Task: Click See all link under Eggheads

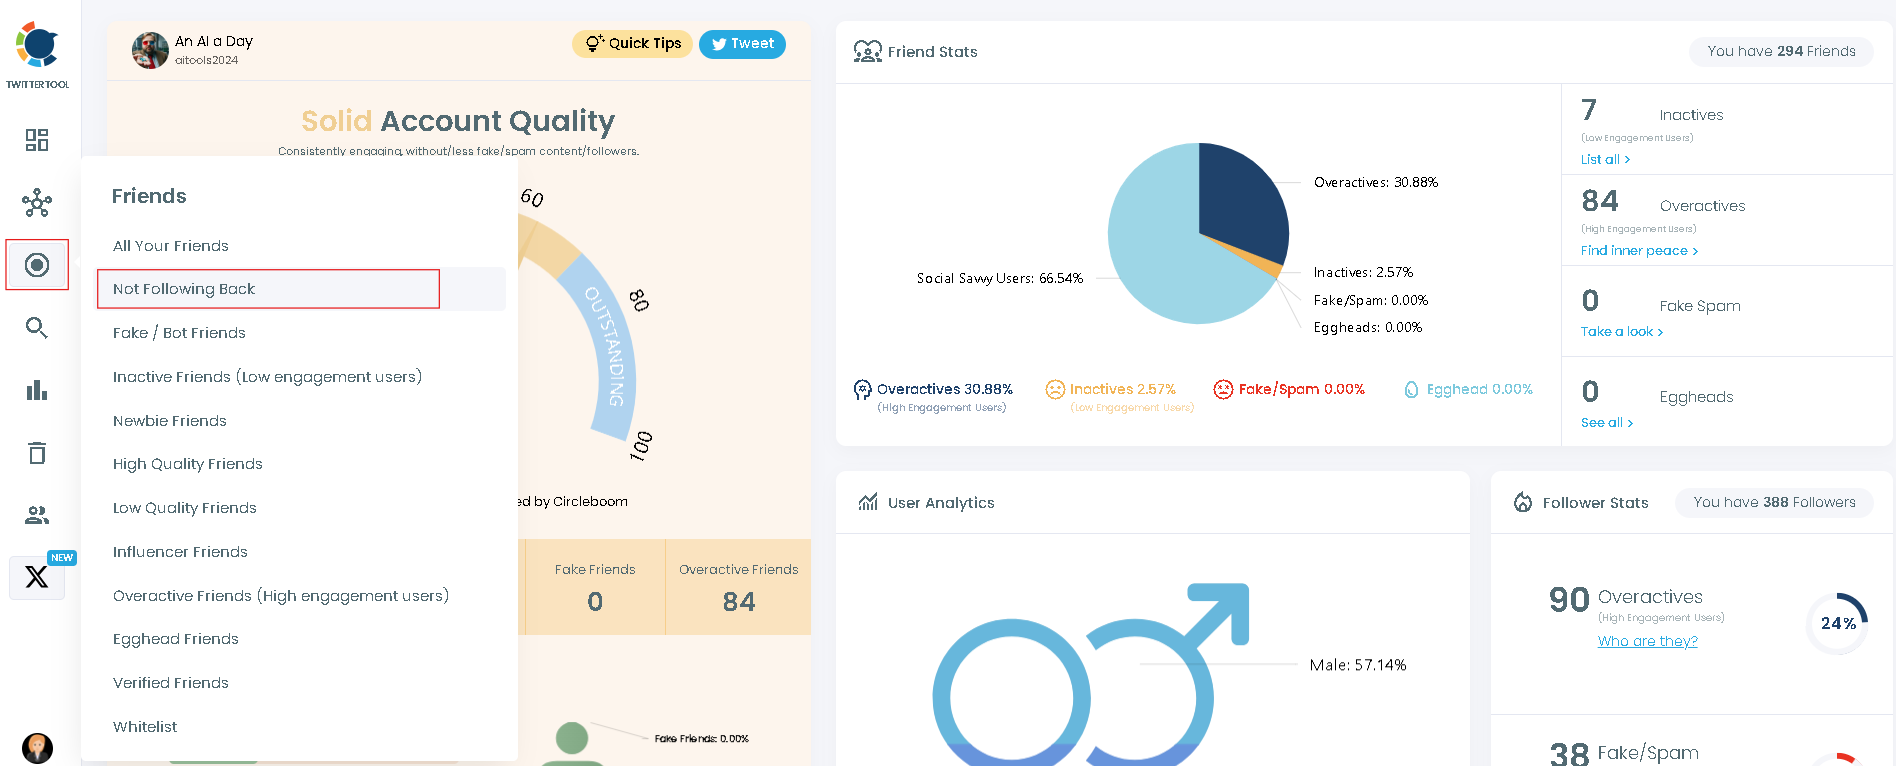Action: tap(1607, 423)
